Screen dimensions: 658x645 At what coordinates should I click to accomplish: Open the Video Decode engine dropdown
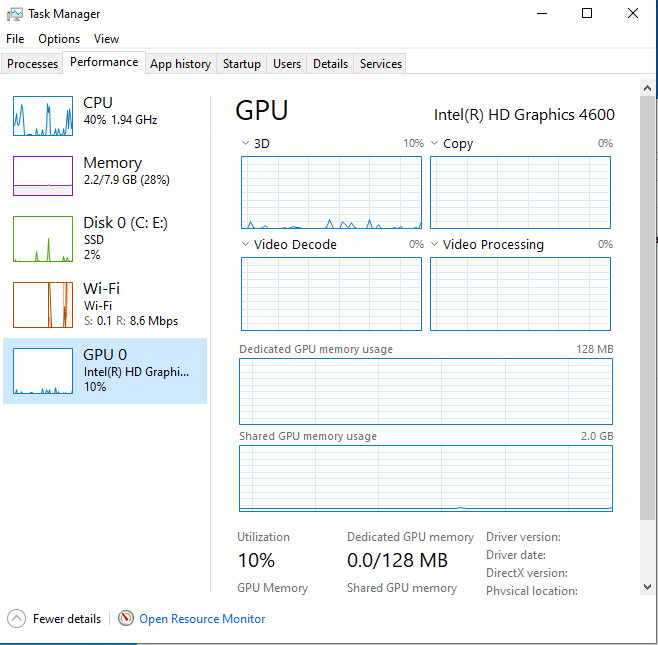[x=245, y=244]
